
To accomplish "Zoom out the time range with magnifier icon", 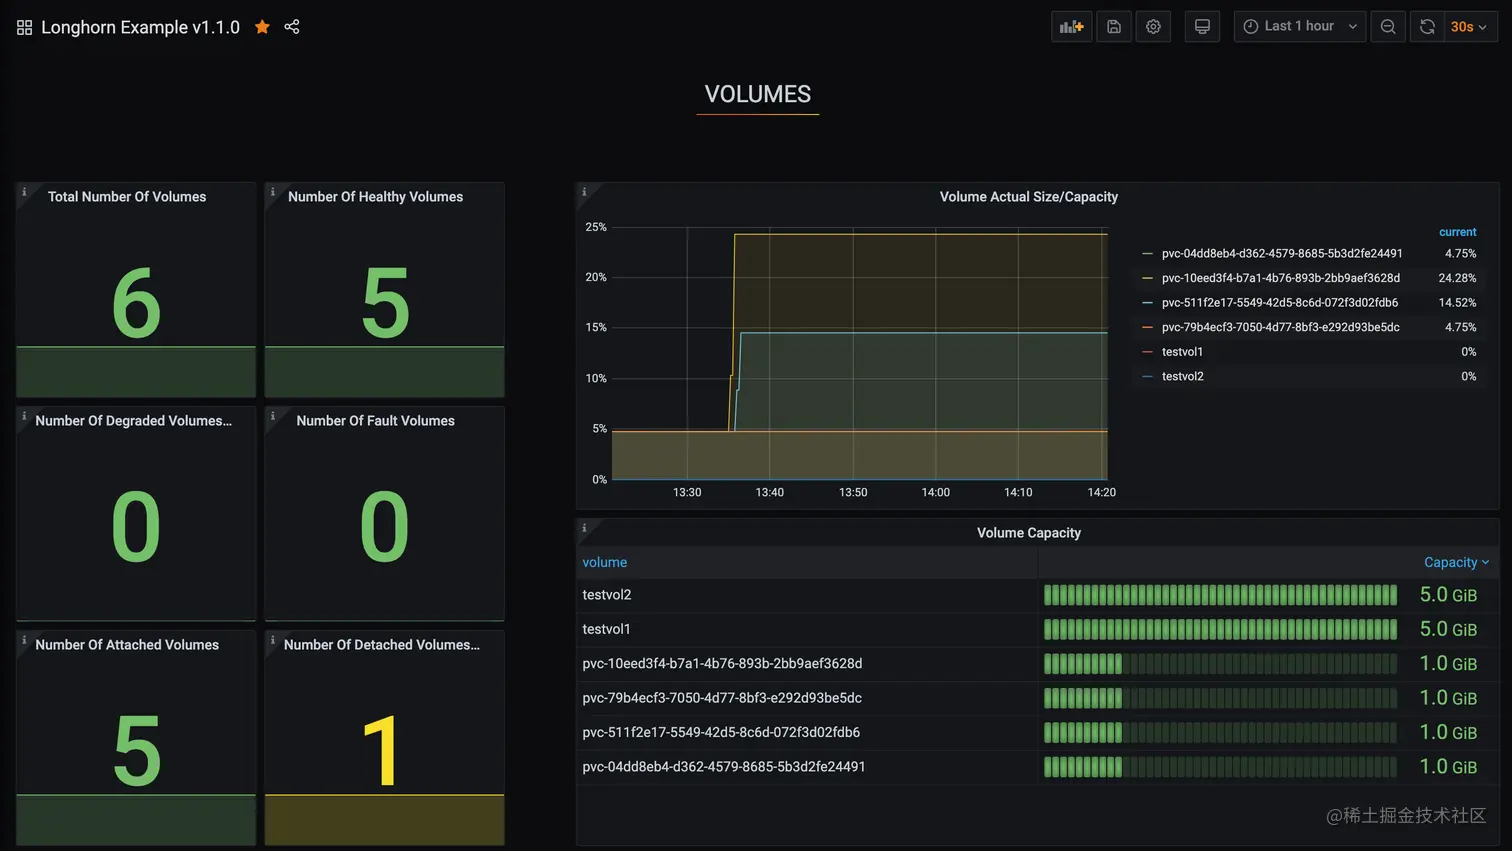I will [x=1387, y=26].
